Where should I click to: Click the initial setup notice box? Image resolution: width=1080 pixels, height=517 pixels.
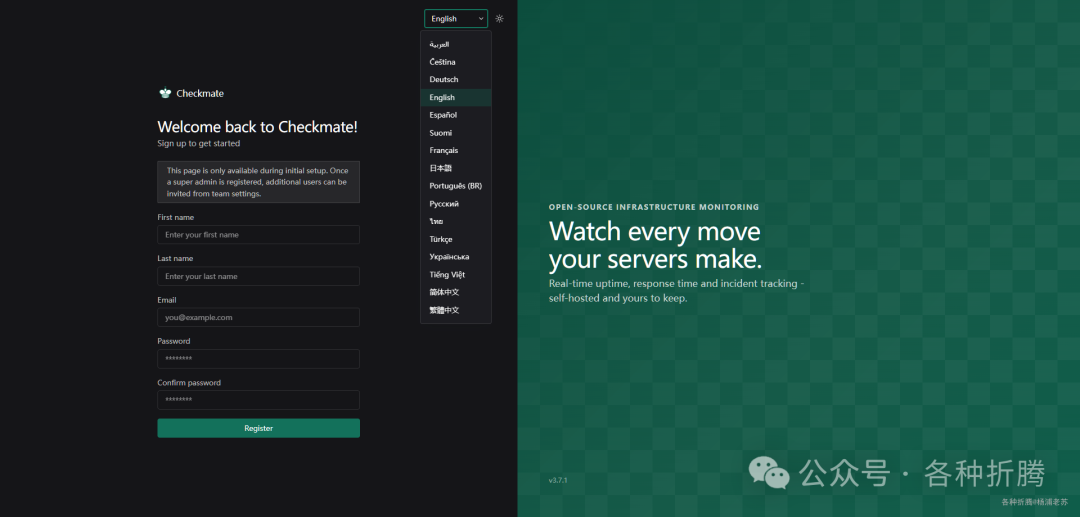258,182
